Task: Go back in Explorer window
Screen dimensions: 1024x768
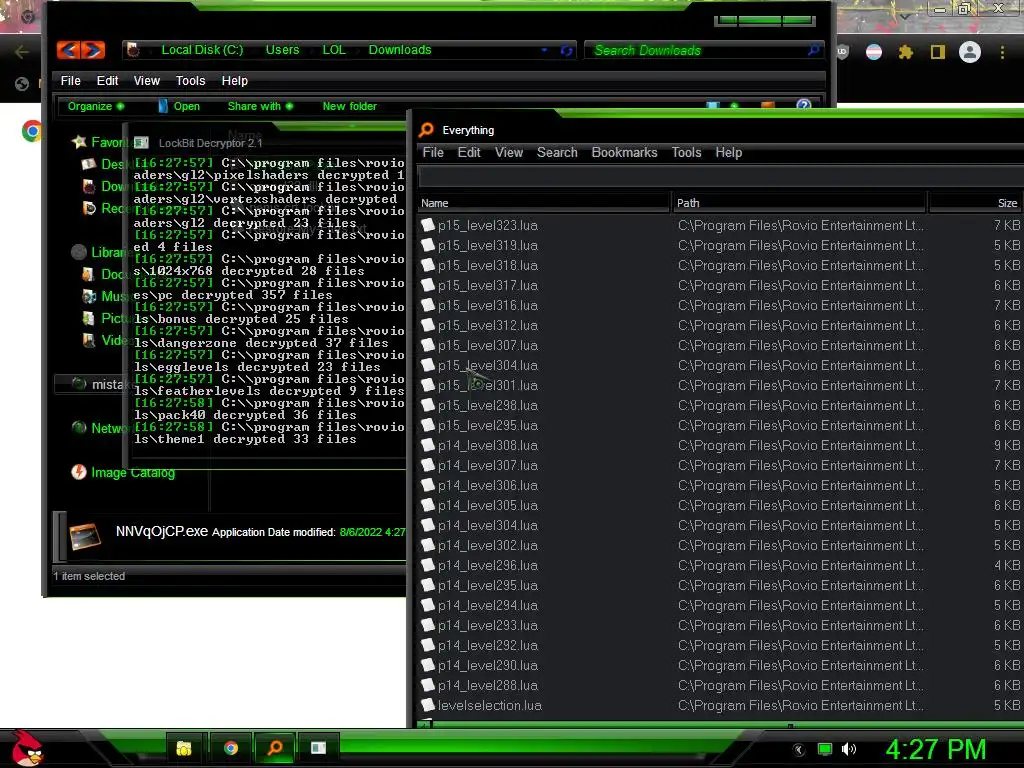Action: (69, 50)
